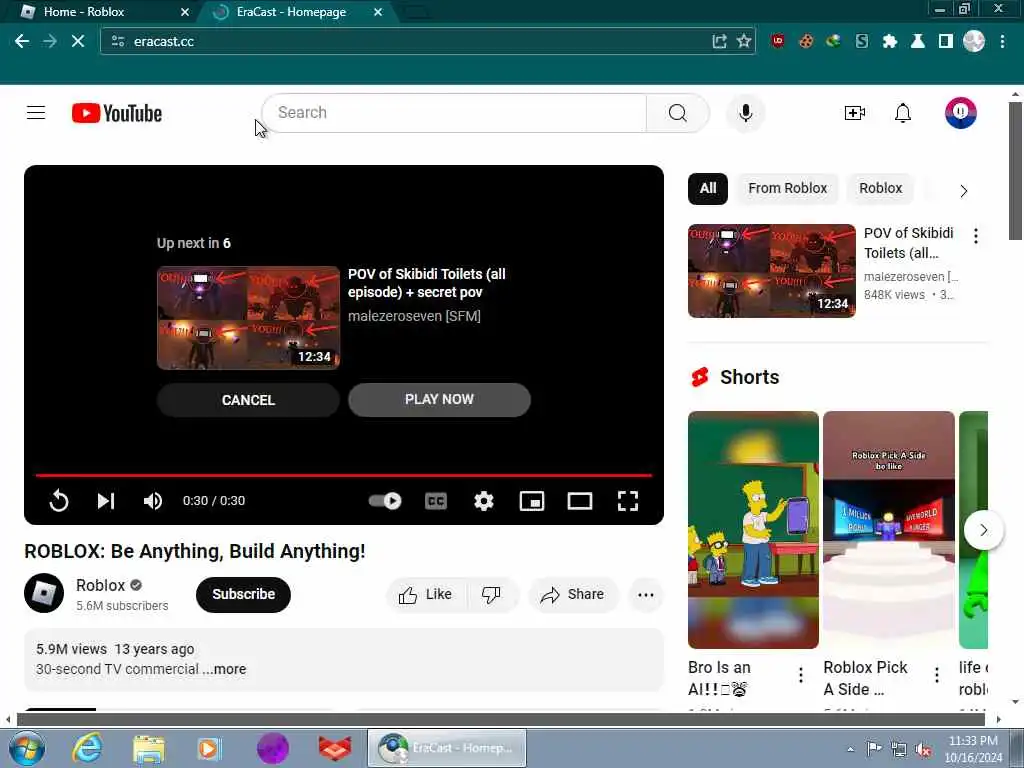Screen dimensions: 1024x768
Task: Mute the video volume speaker icon
Action: (x=153, y=501)
